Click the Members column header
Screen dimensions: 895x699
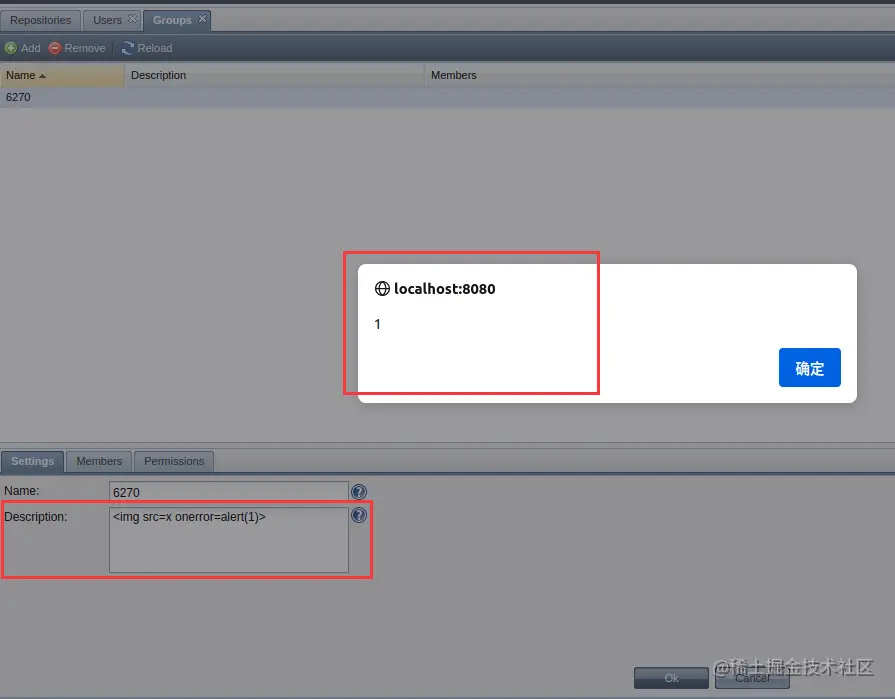click(x=660, y=75)
